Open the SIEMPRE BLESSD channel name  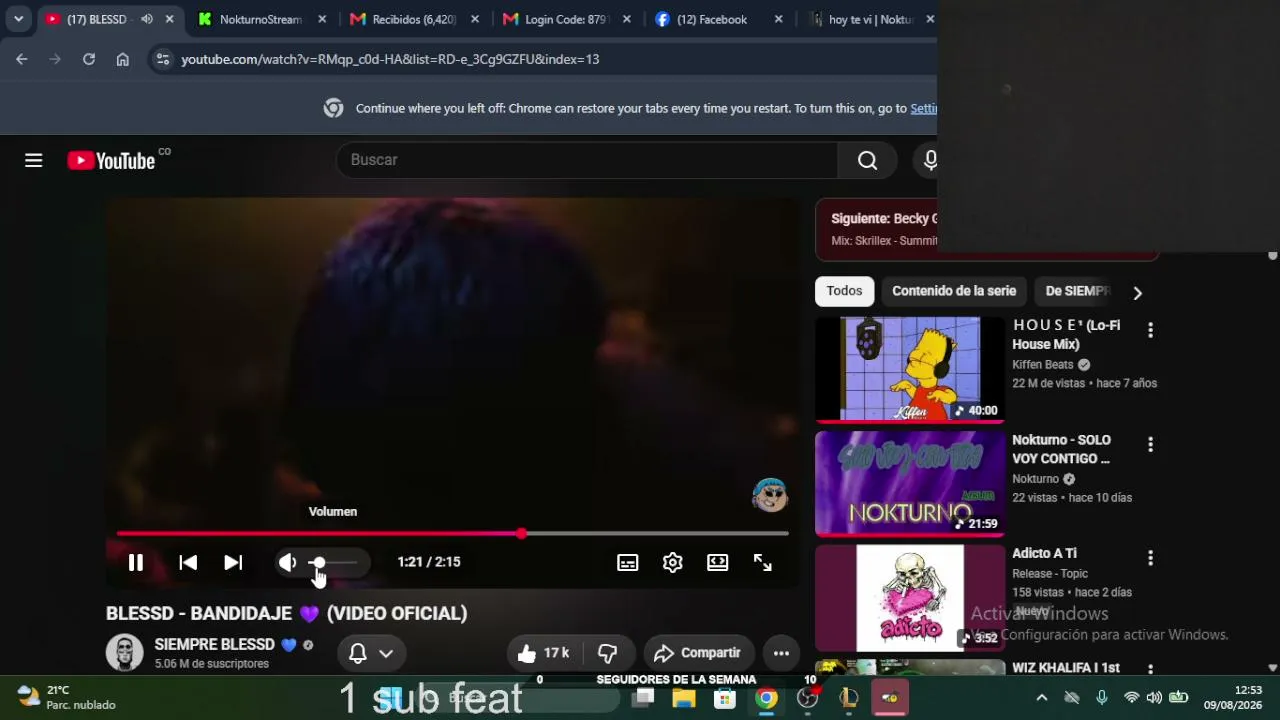[214, 645]
